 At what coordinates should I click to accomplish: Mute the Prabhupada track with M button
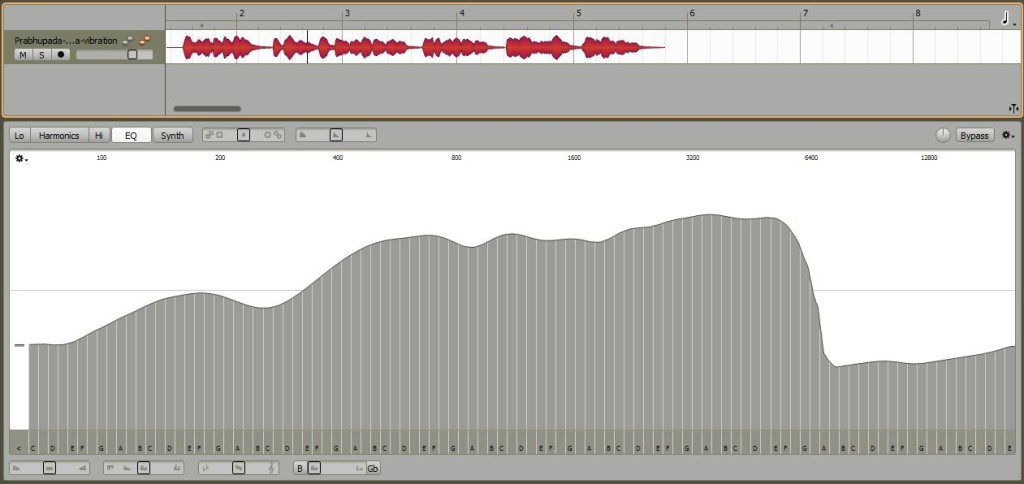[23, 55]
